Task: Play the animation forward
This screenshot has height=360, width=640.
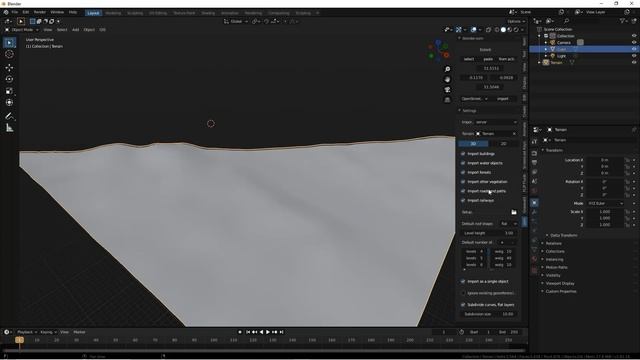Action: coord(268,332)
